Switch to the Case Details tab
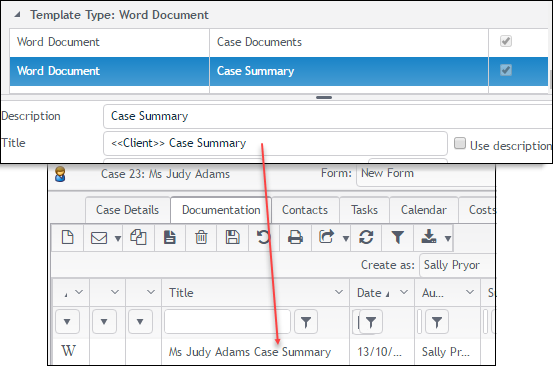 click(x=127, y=210)
